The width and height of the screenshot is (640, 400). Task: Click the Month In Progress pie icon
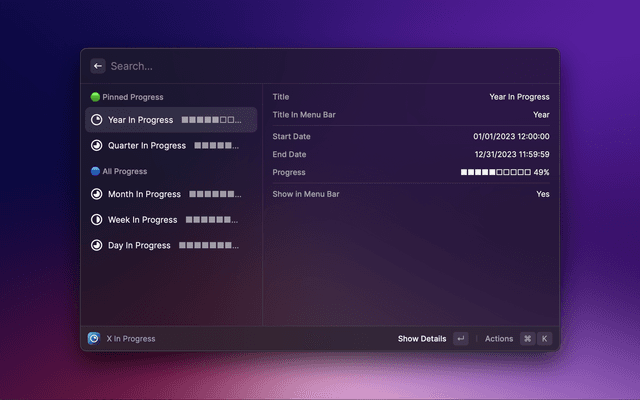click(x=96, y=194)
